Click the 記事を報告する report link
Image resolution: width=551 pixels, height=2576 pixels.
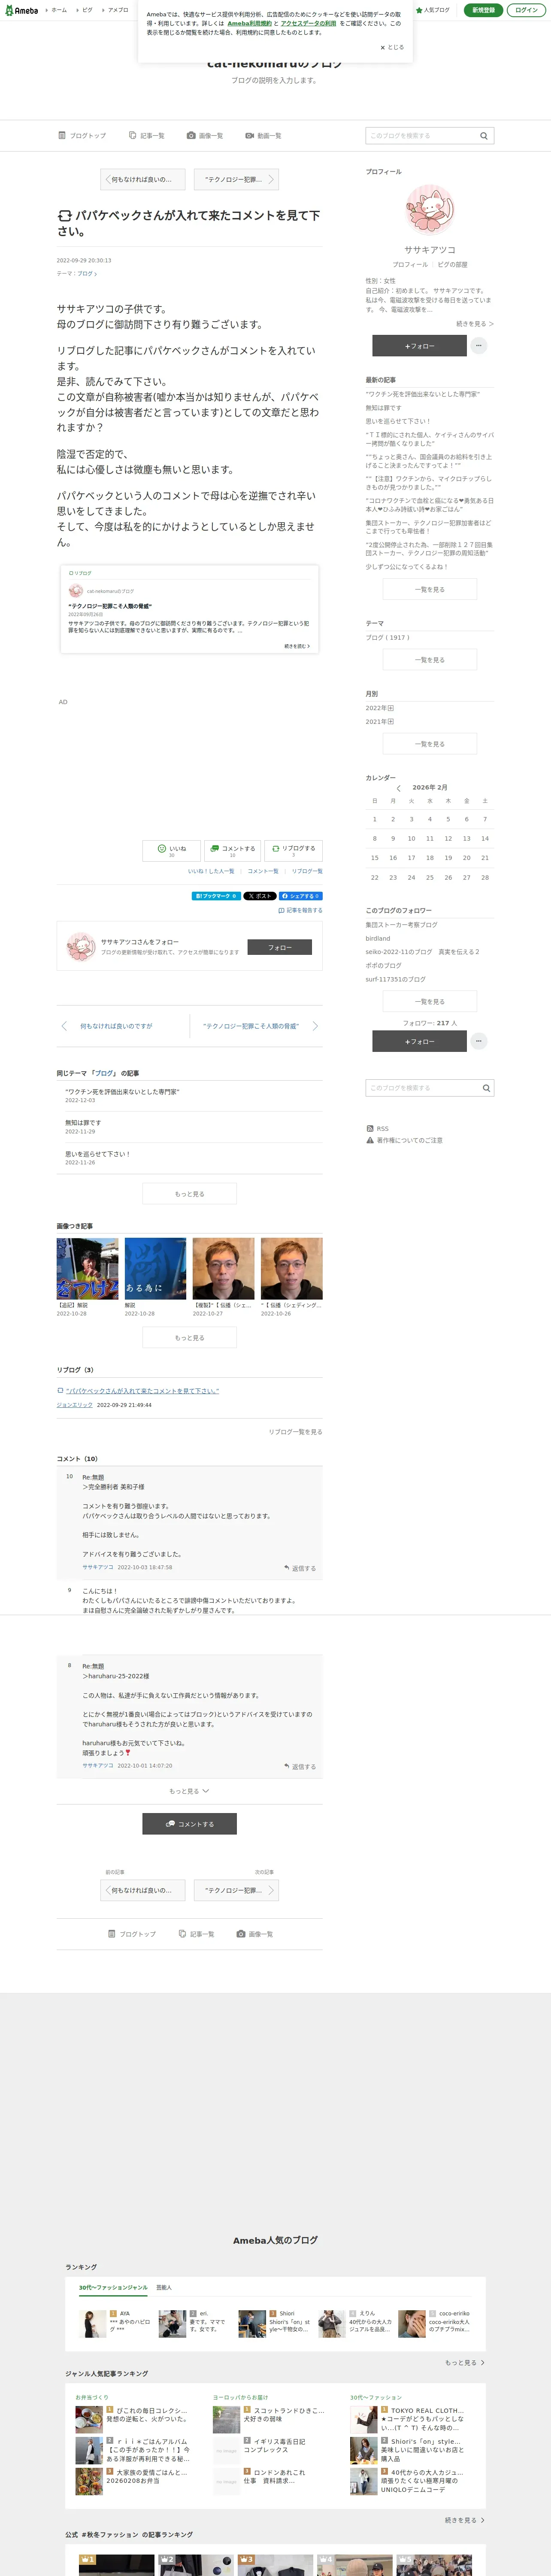point(301,911)
